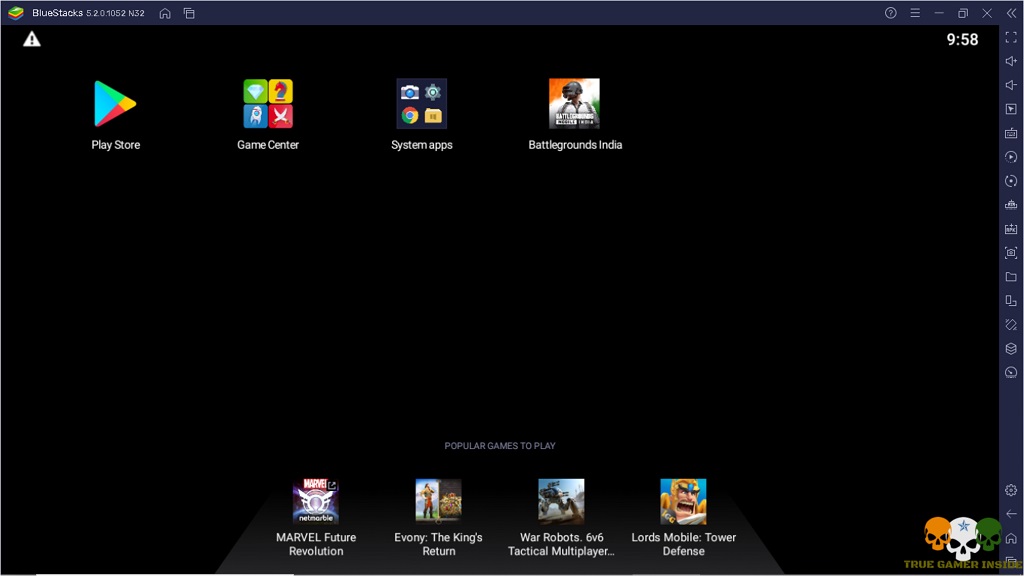Image resolution: width=1024 pixels, height=576 pixels.
Task: Mute audio using the sidebar volume-down control
Action: point(1010,84)
